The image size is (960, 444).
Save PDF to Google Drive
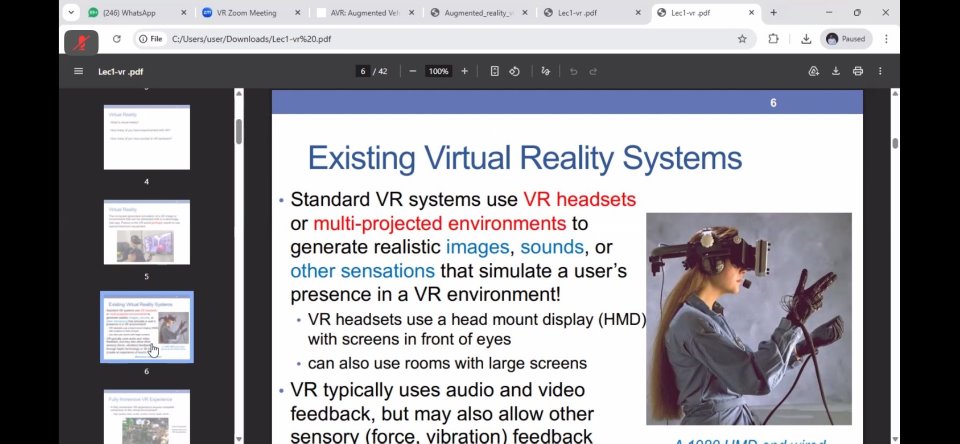click(x=813, y=71)
